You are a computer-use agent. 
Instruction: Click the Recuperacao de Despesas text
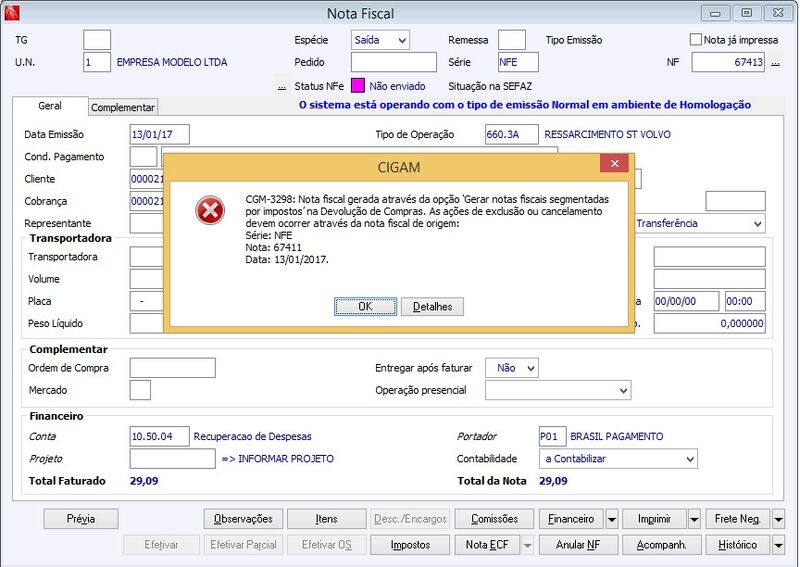point(252,437)
